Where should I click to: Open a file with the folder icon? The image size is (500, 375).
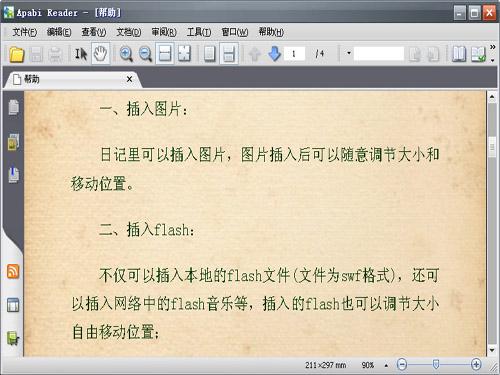pos(17,54)
